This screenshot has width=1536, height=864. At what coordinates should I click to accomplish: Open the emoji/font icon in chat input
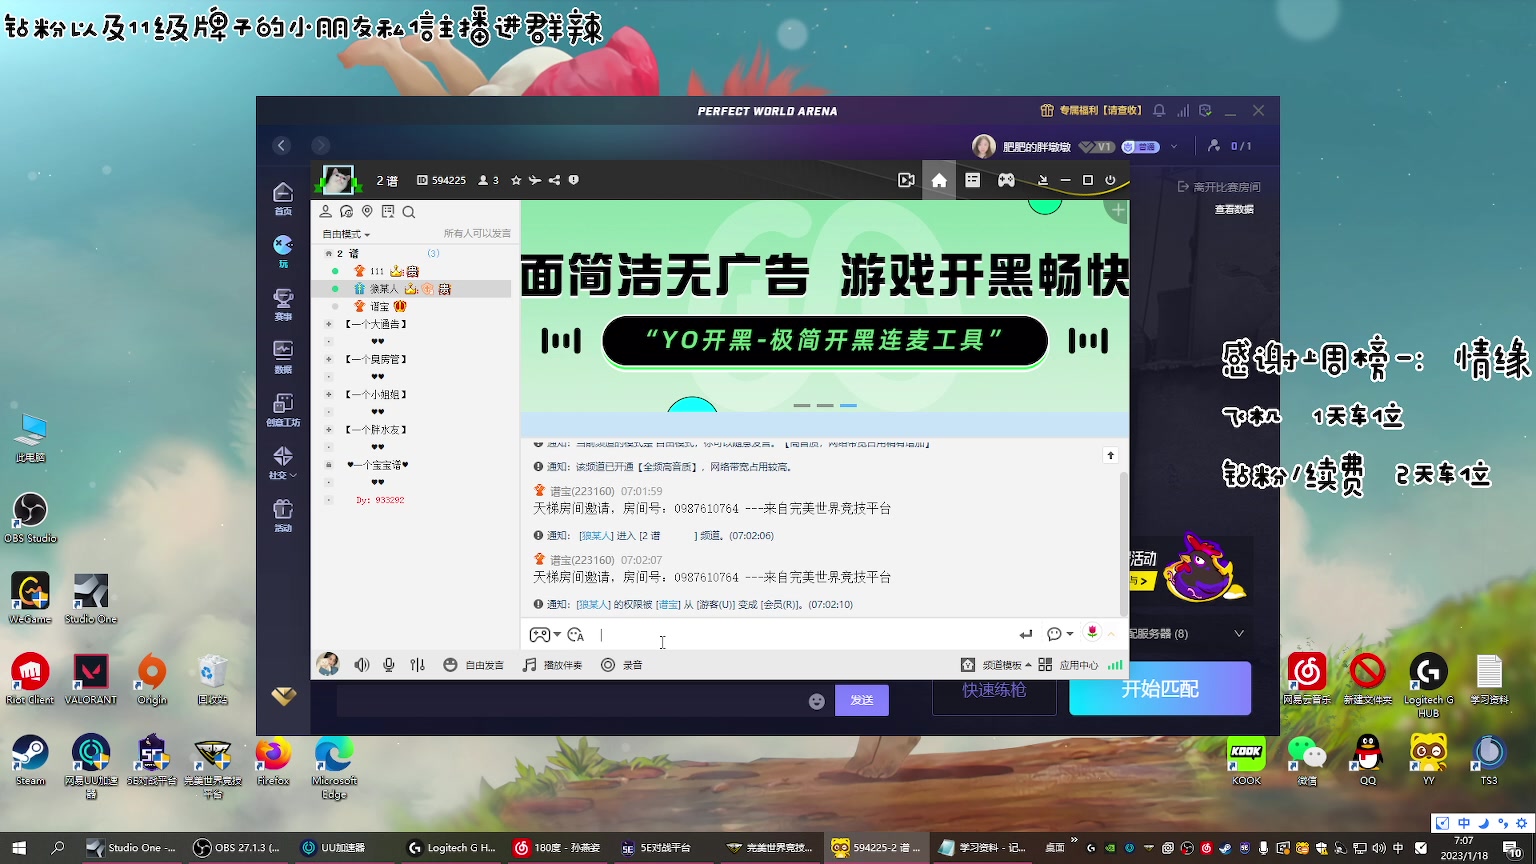point(575,634)
